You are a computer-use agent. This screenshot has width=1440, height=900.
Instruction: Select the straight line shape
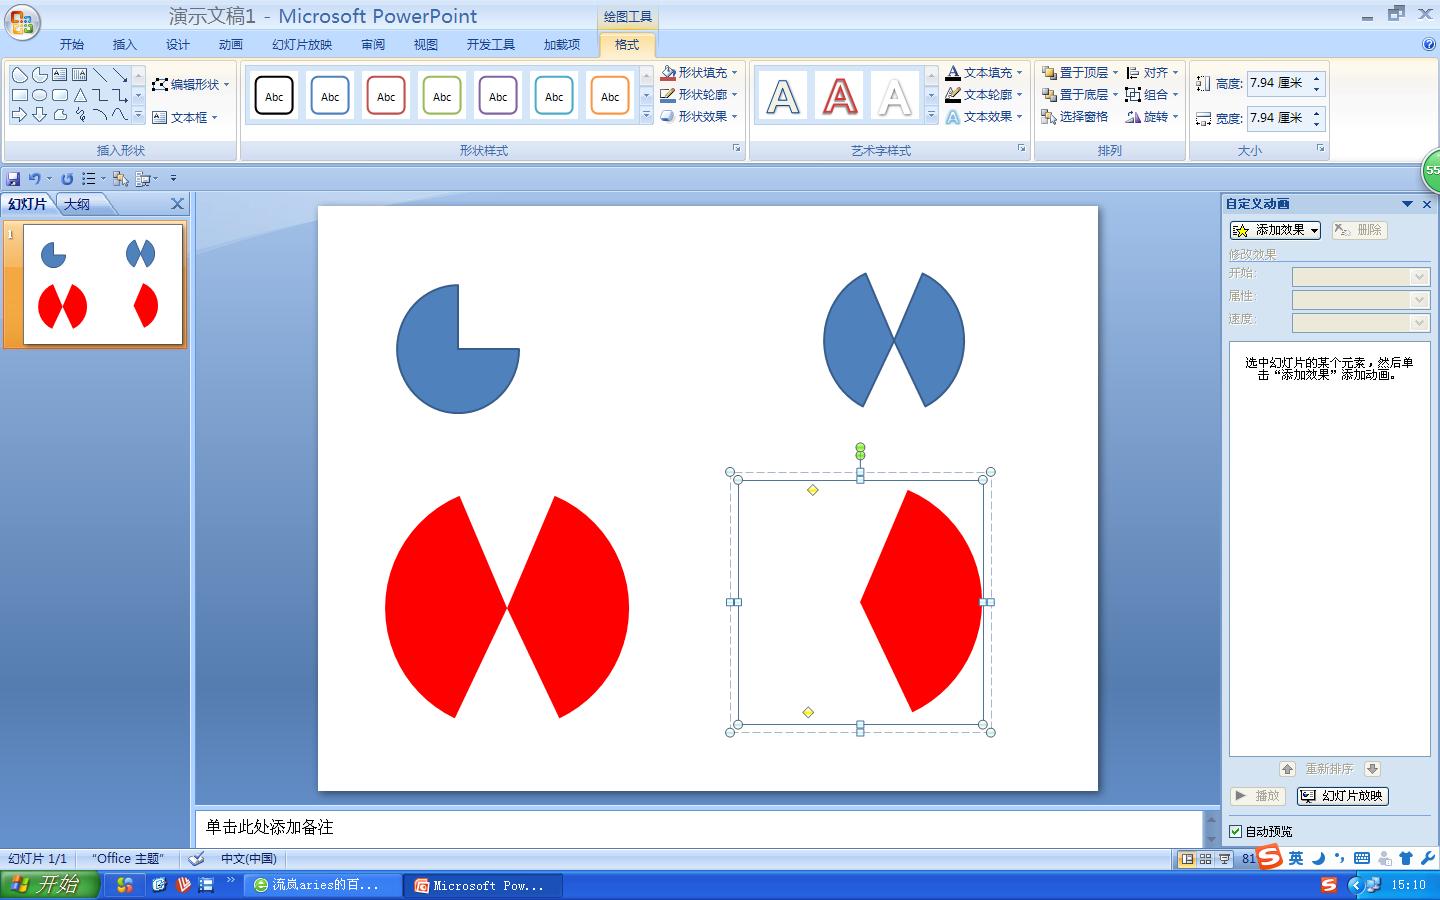click(x=100, y=75)
